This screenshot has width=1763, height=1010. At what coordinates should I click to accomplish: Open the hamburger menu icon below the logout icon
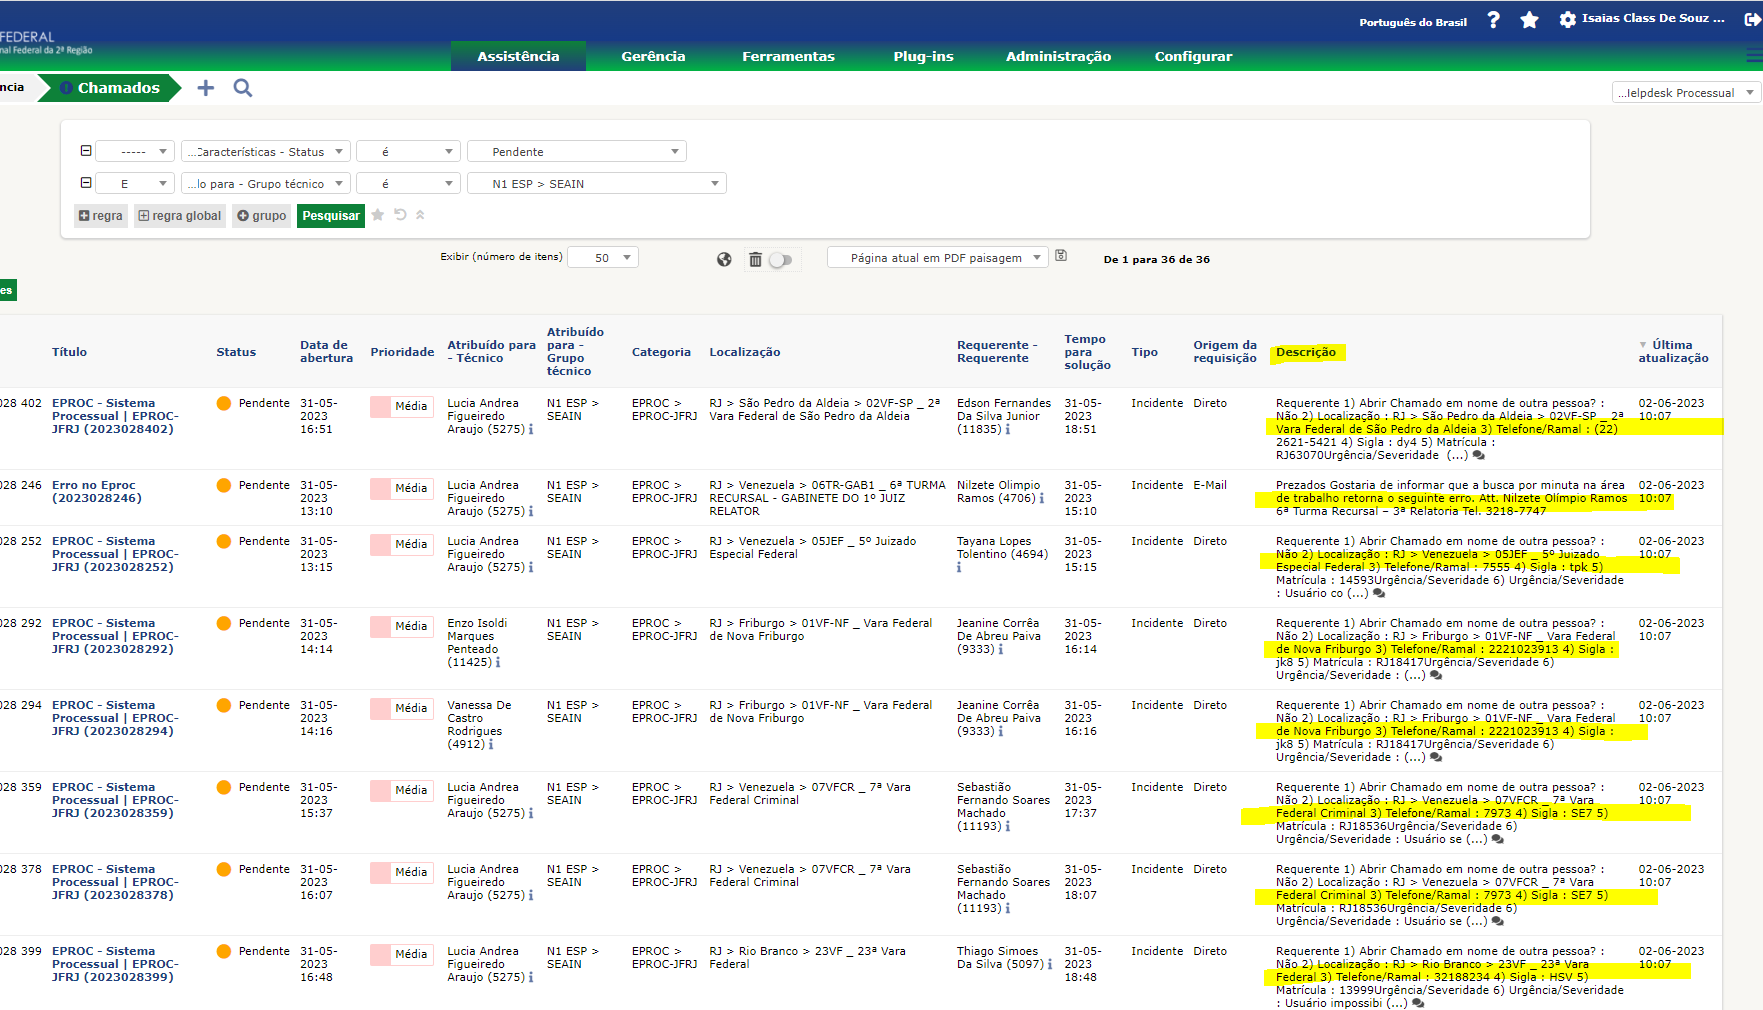pos(1754,56)
